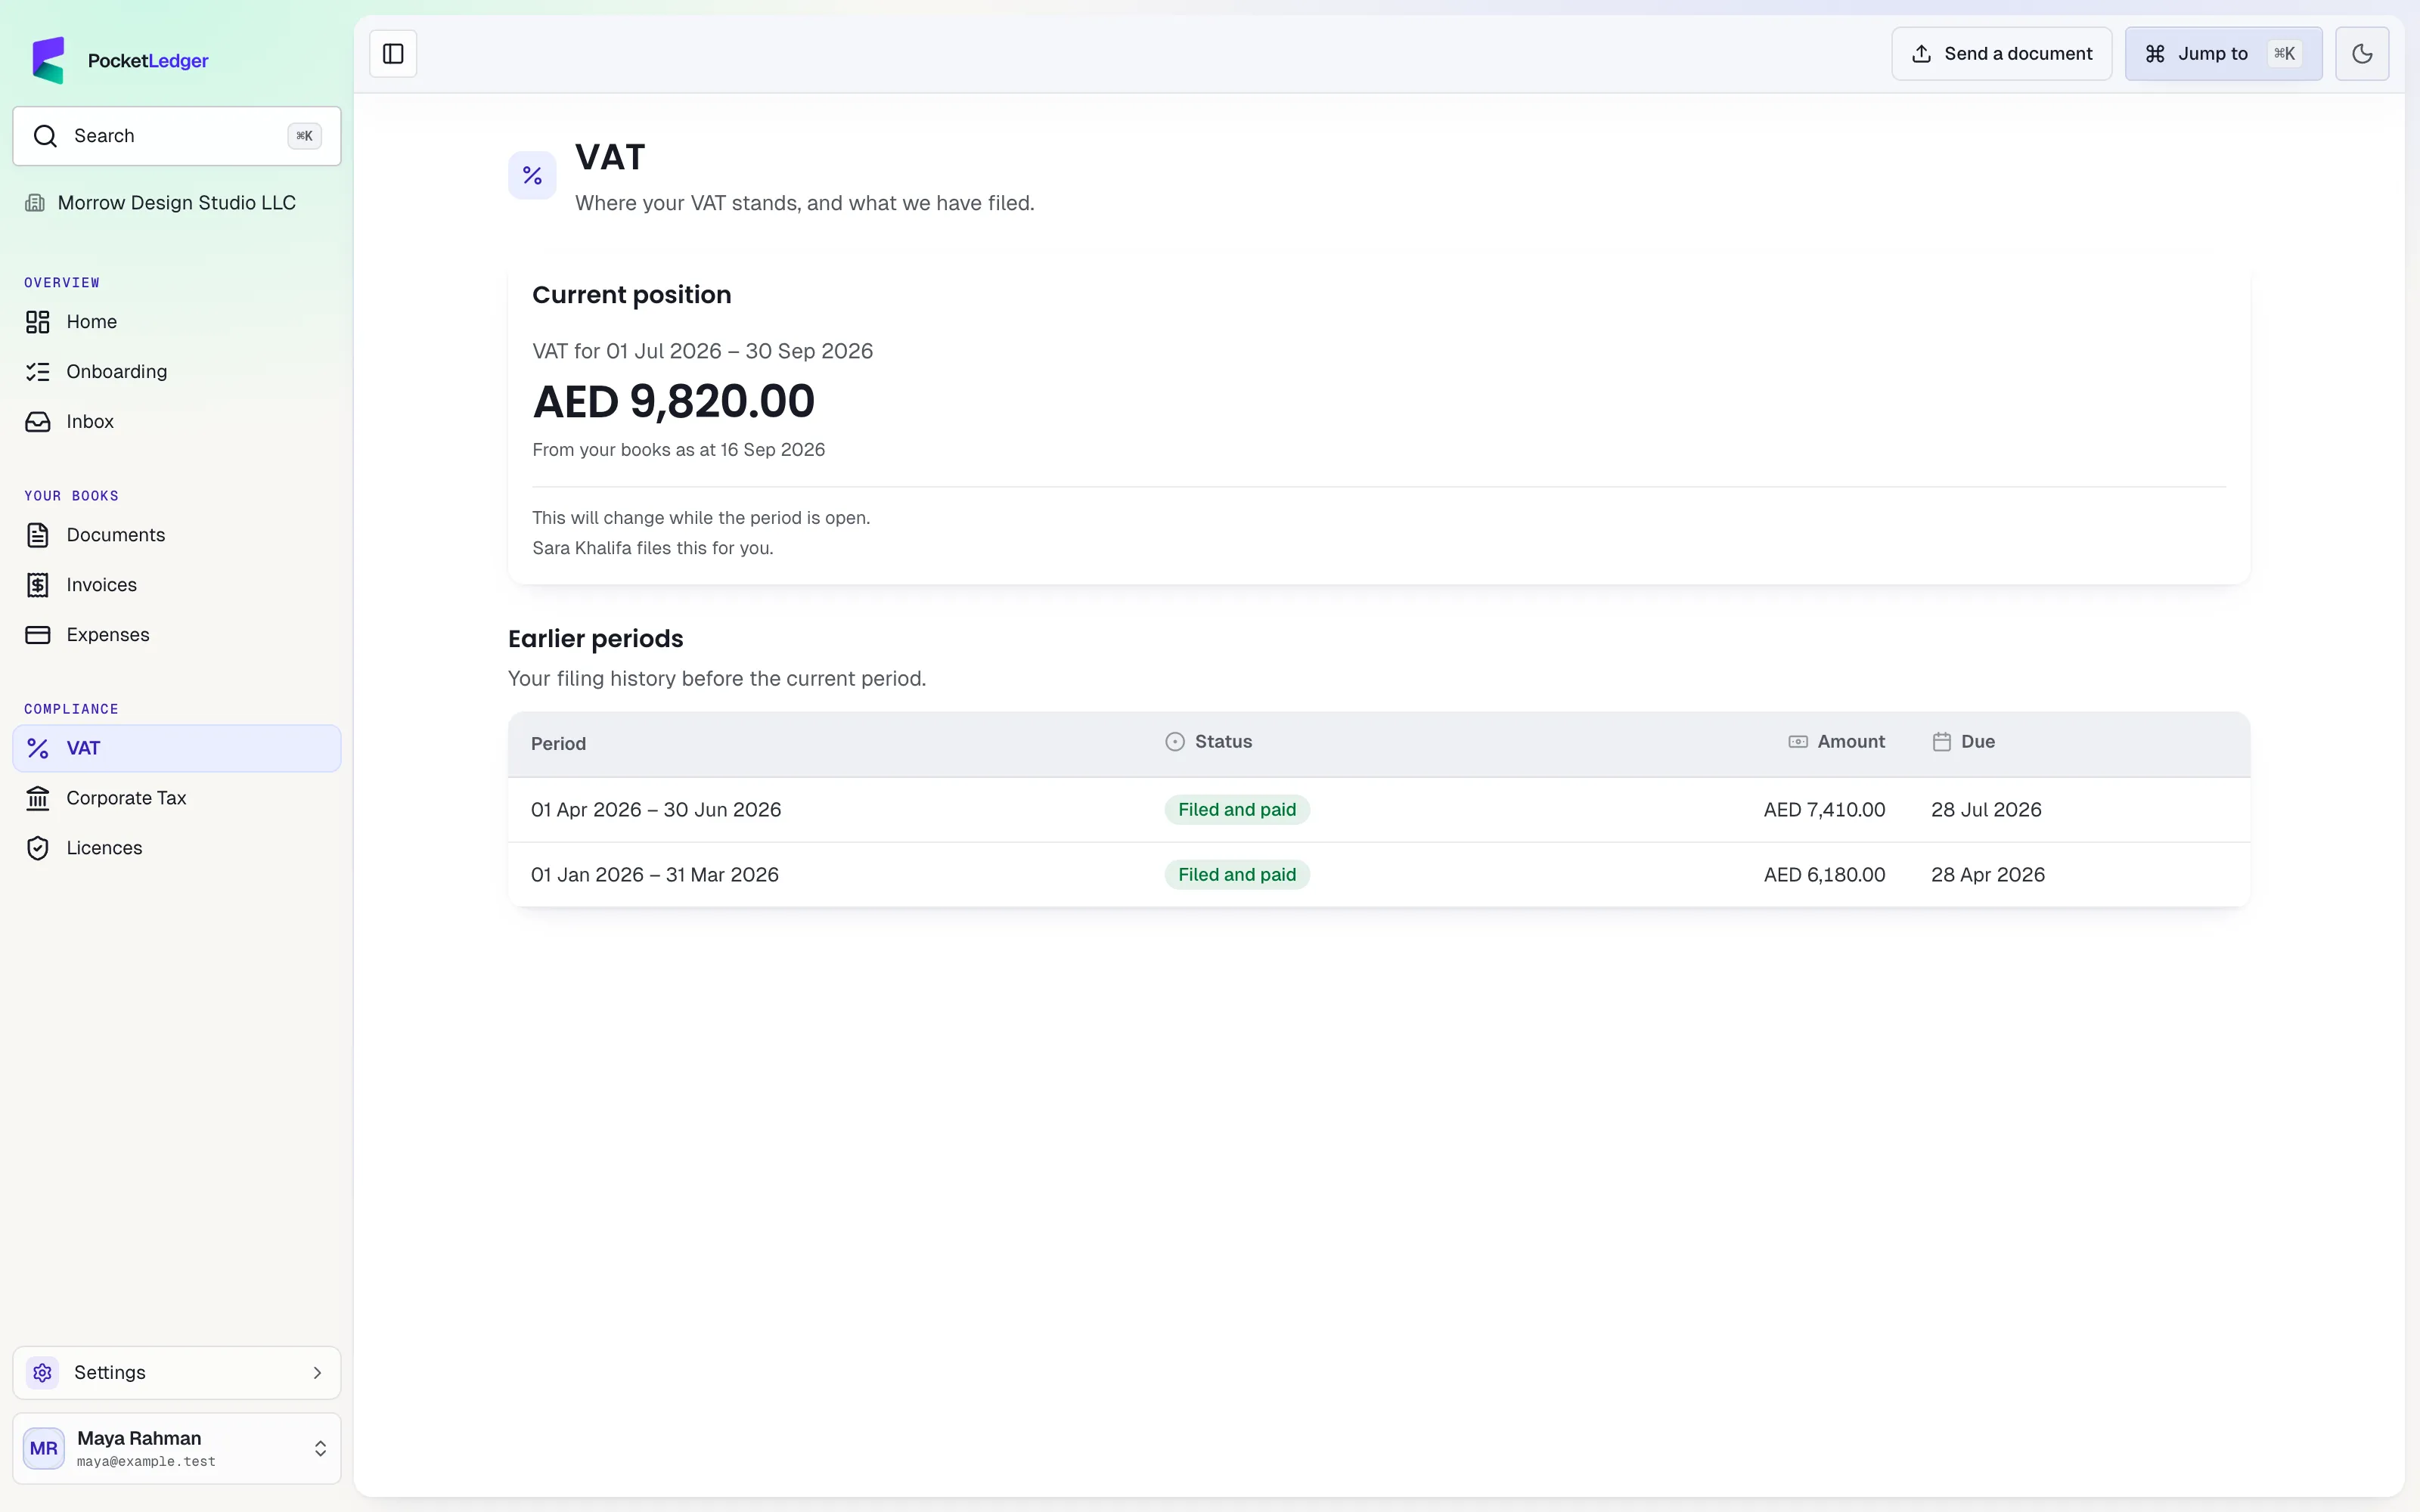Click the 28 Apr 2026 due date
The height and width of the screenshot is (1512, 2420).
pyautogui.click(x=1988, y=875)
